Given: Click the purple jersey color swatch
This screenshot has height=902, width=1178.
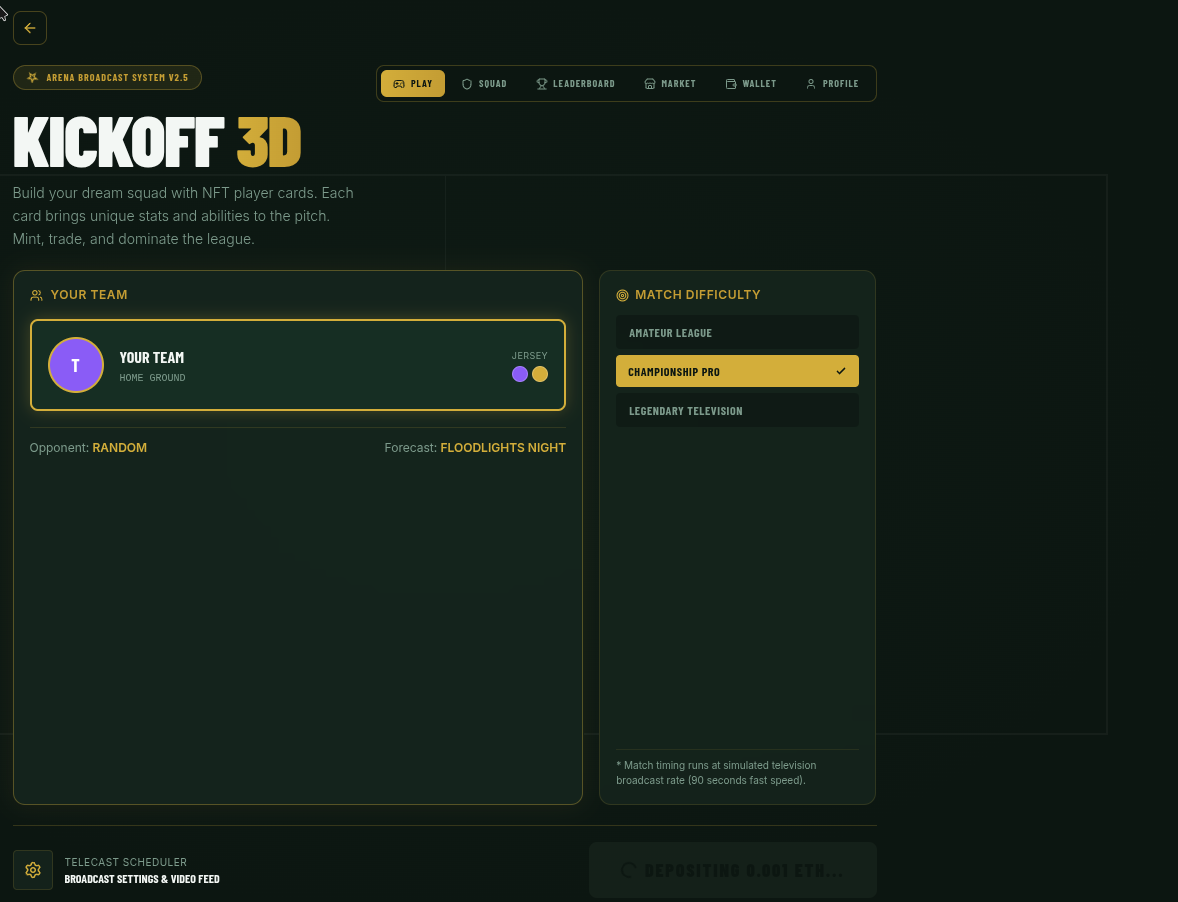Looking at the screenshot, I should [x=520, y=374].
